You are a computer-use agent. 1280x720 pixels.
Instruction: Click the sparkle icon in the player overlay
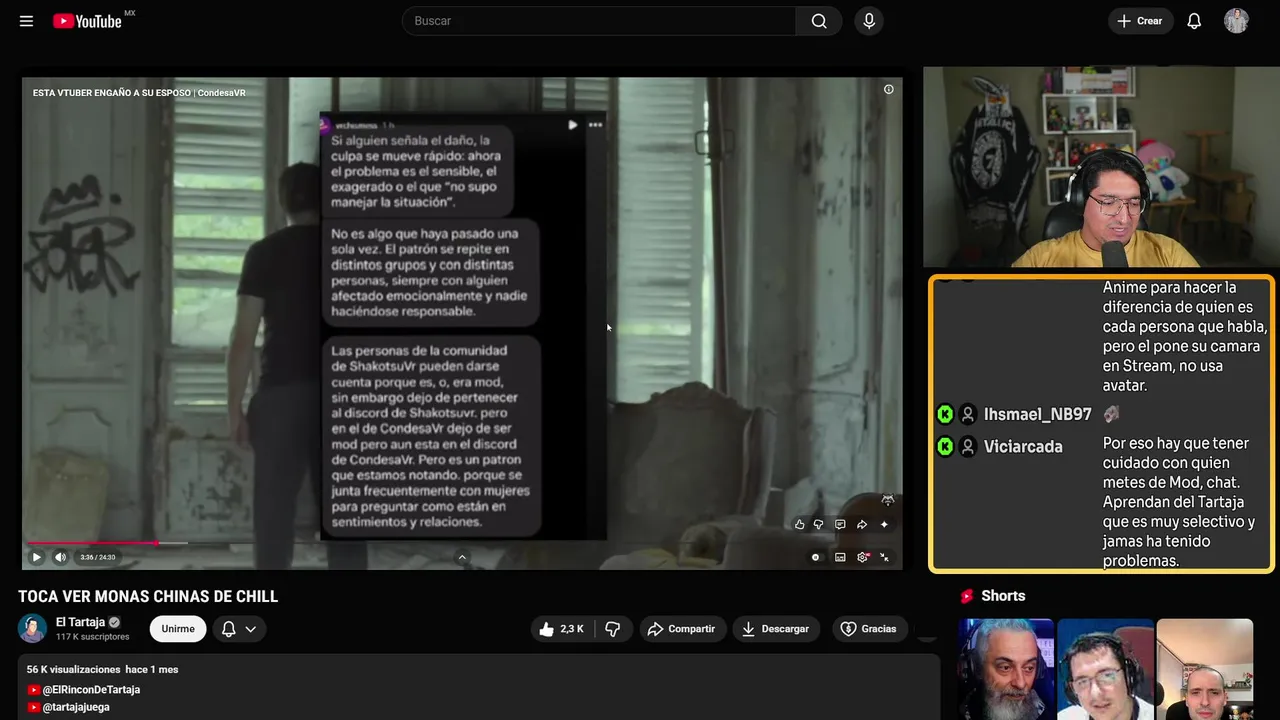(x=884, y=524)
